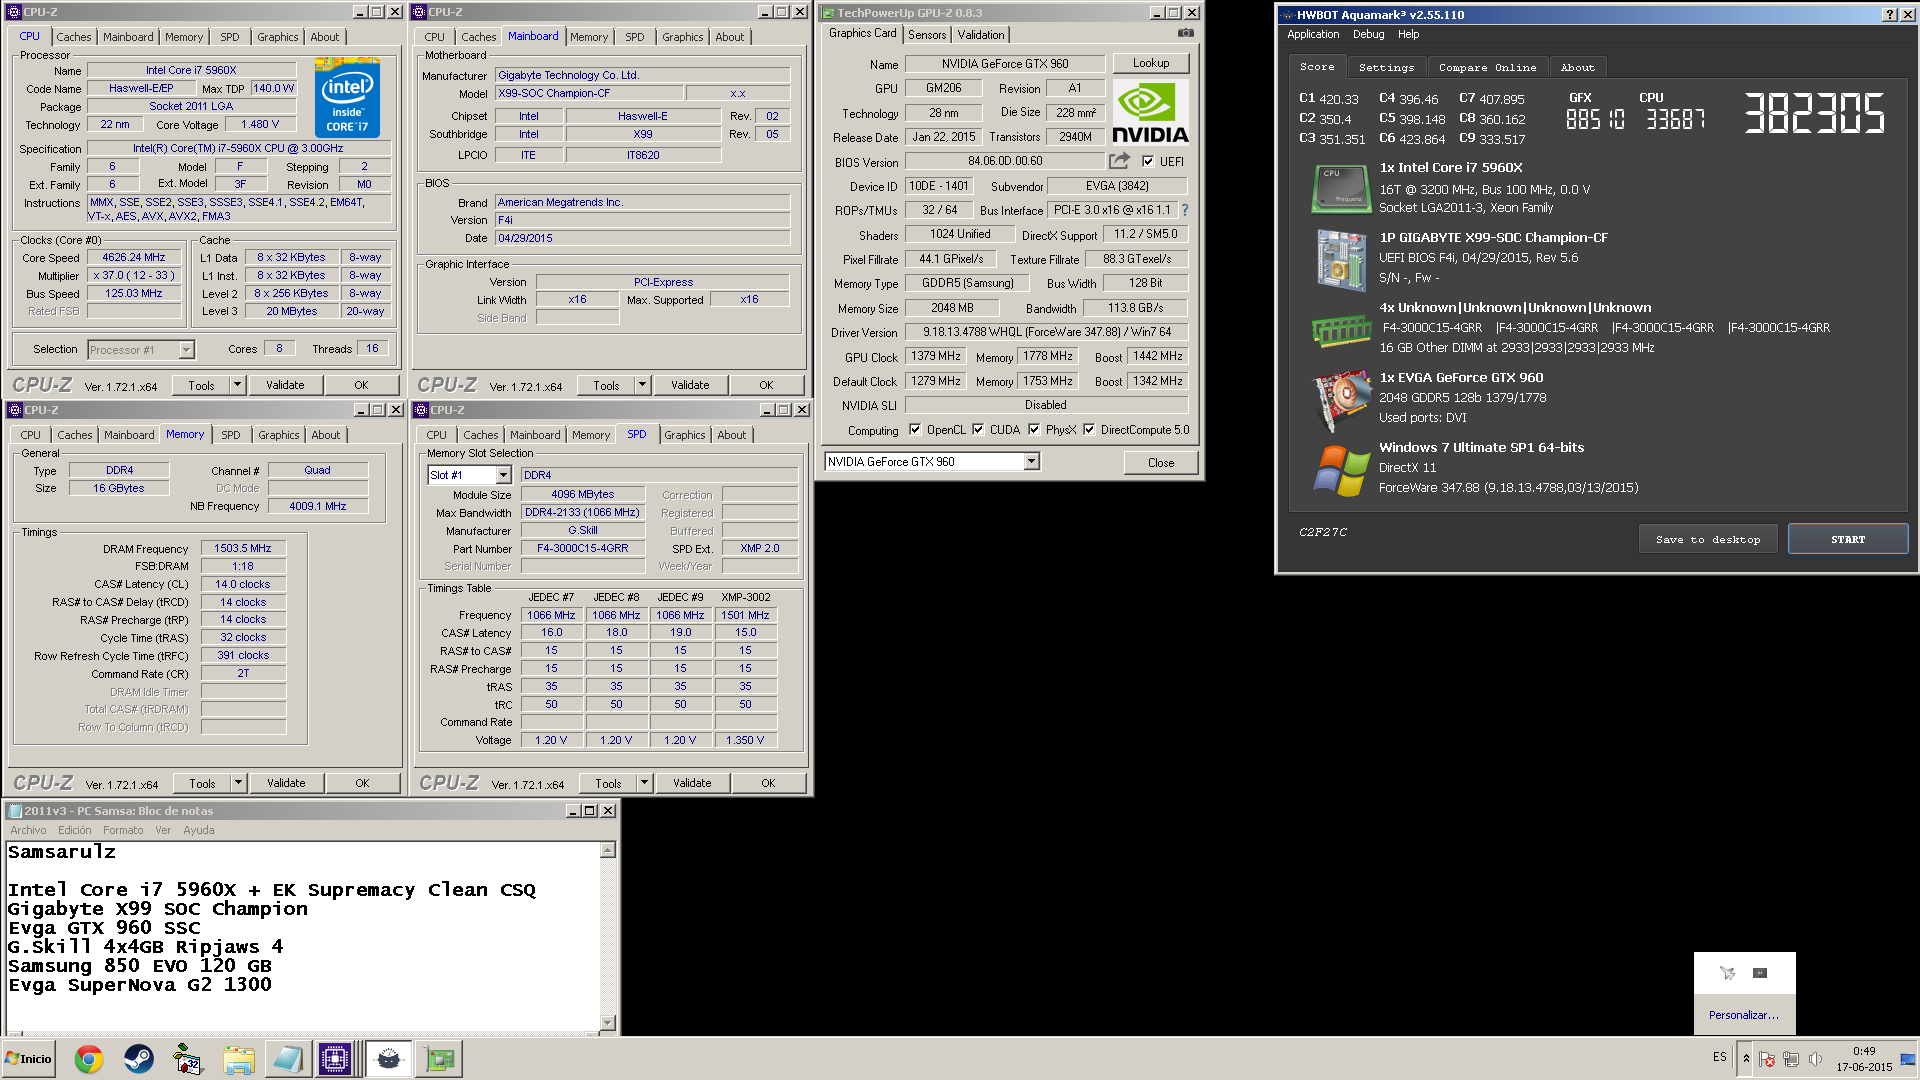Click the Notepad scrollbar up arrow
The width and height of the screenshot is (1920, 1080).
click(x=607, y=850)
